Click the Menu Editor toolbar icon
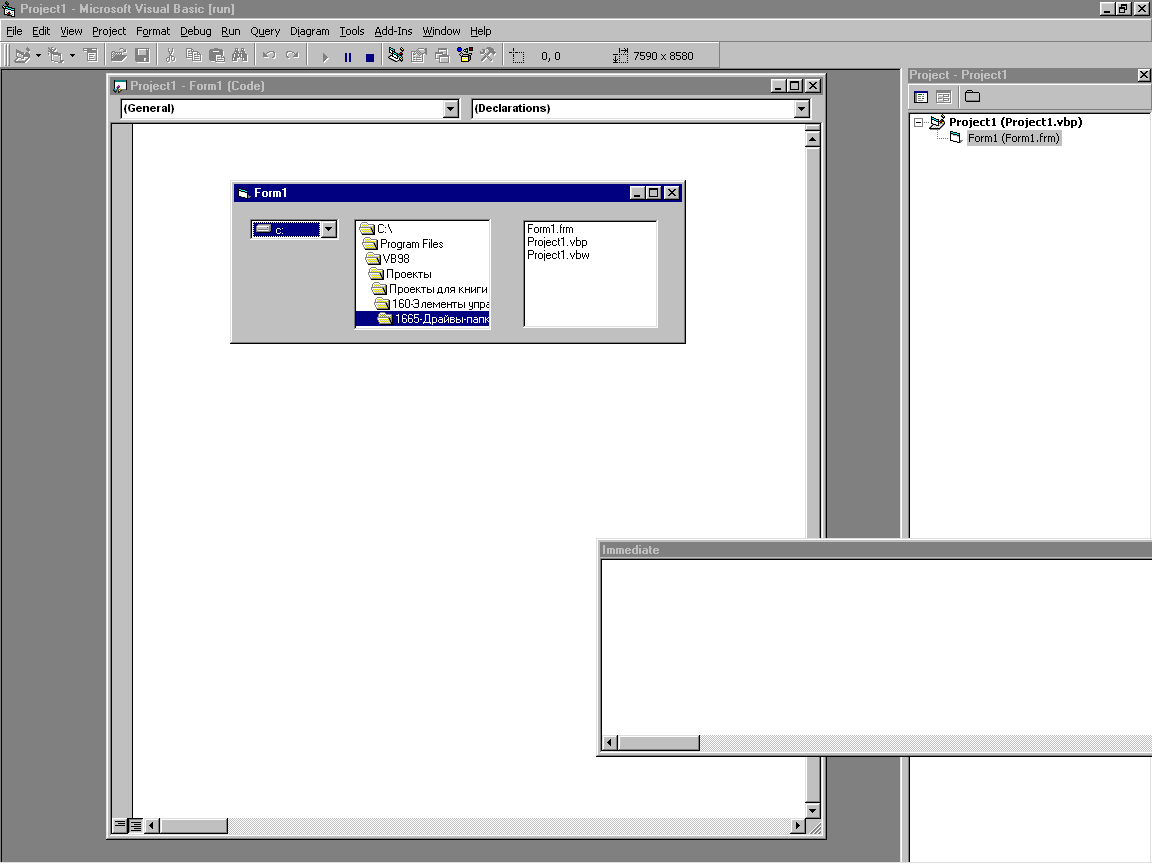Viewport: 1152px width, 864px height. point(91,55)
